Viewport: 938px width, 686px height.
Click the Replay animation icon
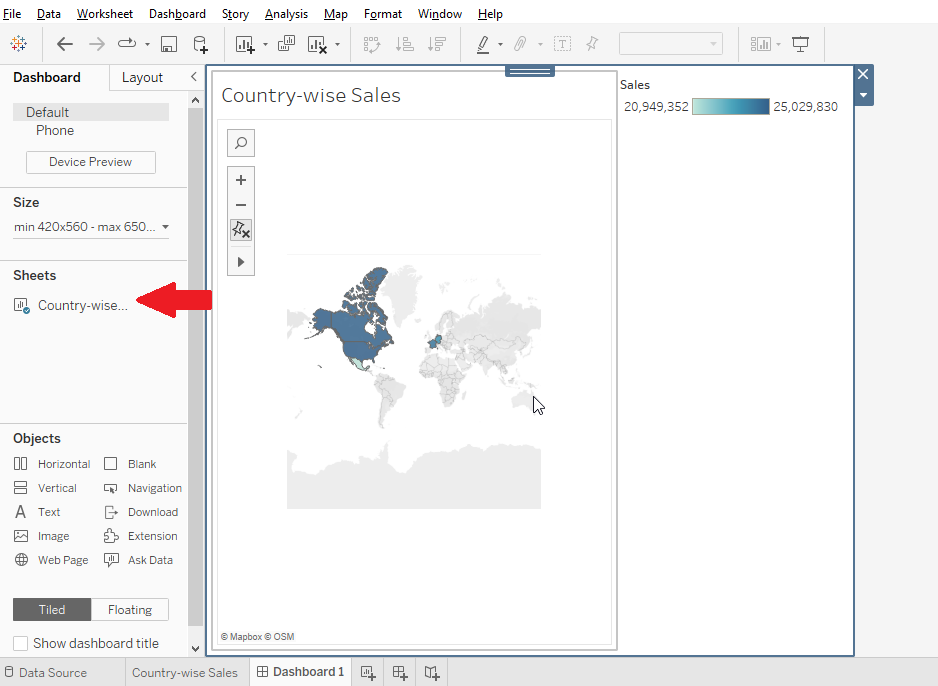pos(127,43)
